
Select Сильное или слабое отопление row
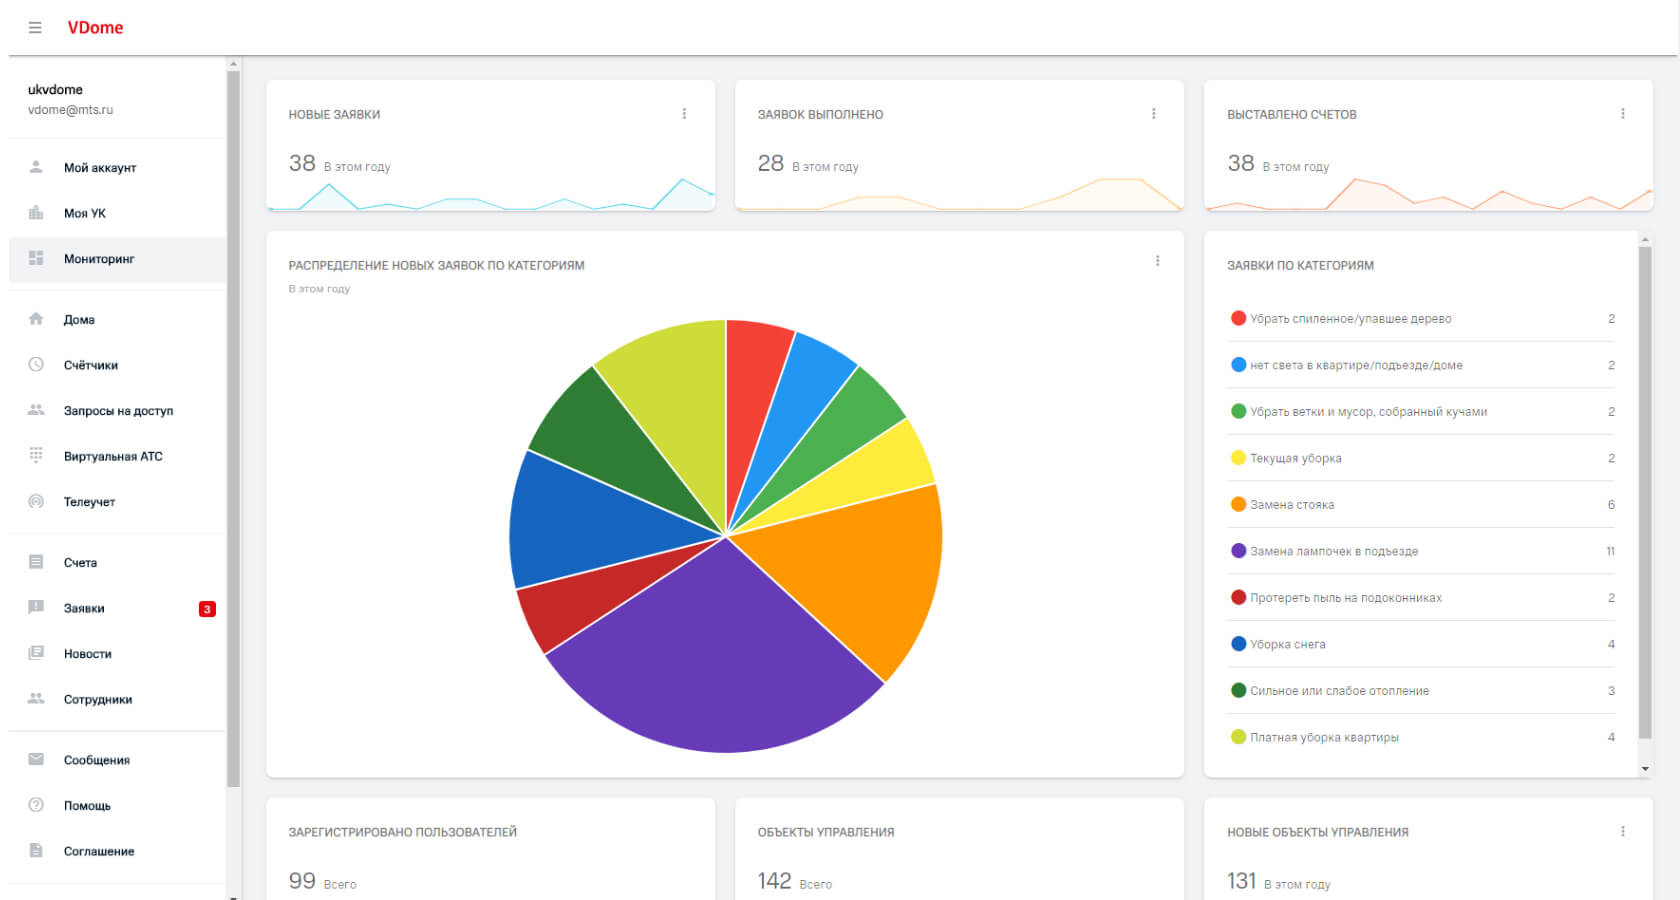coord(1421,691)
